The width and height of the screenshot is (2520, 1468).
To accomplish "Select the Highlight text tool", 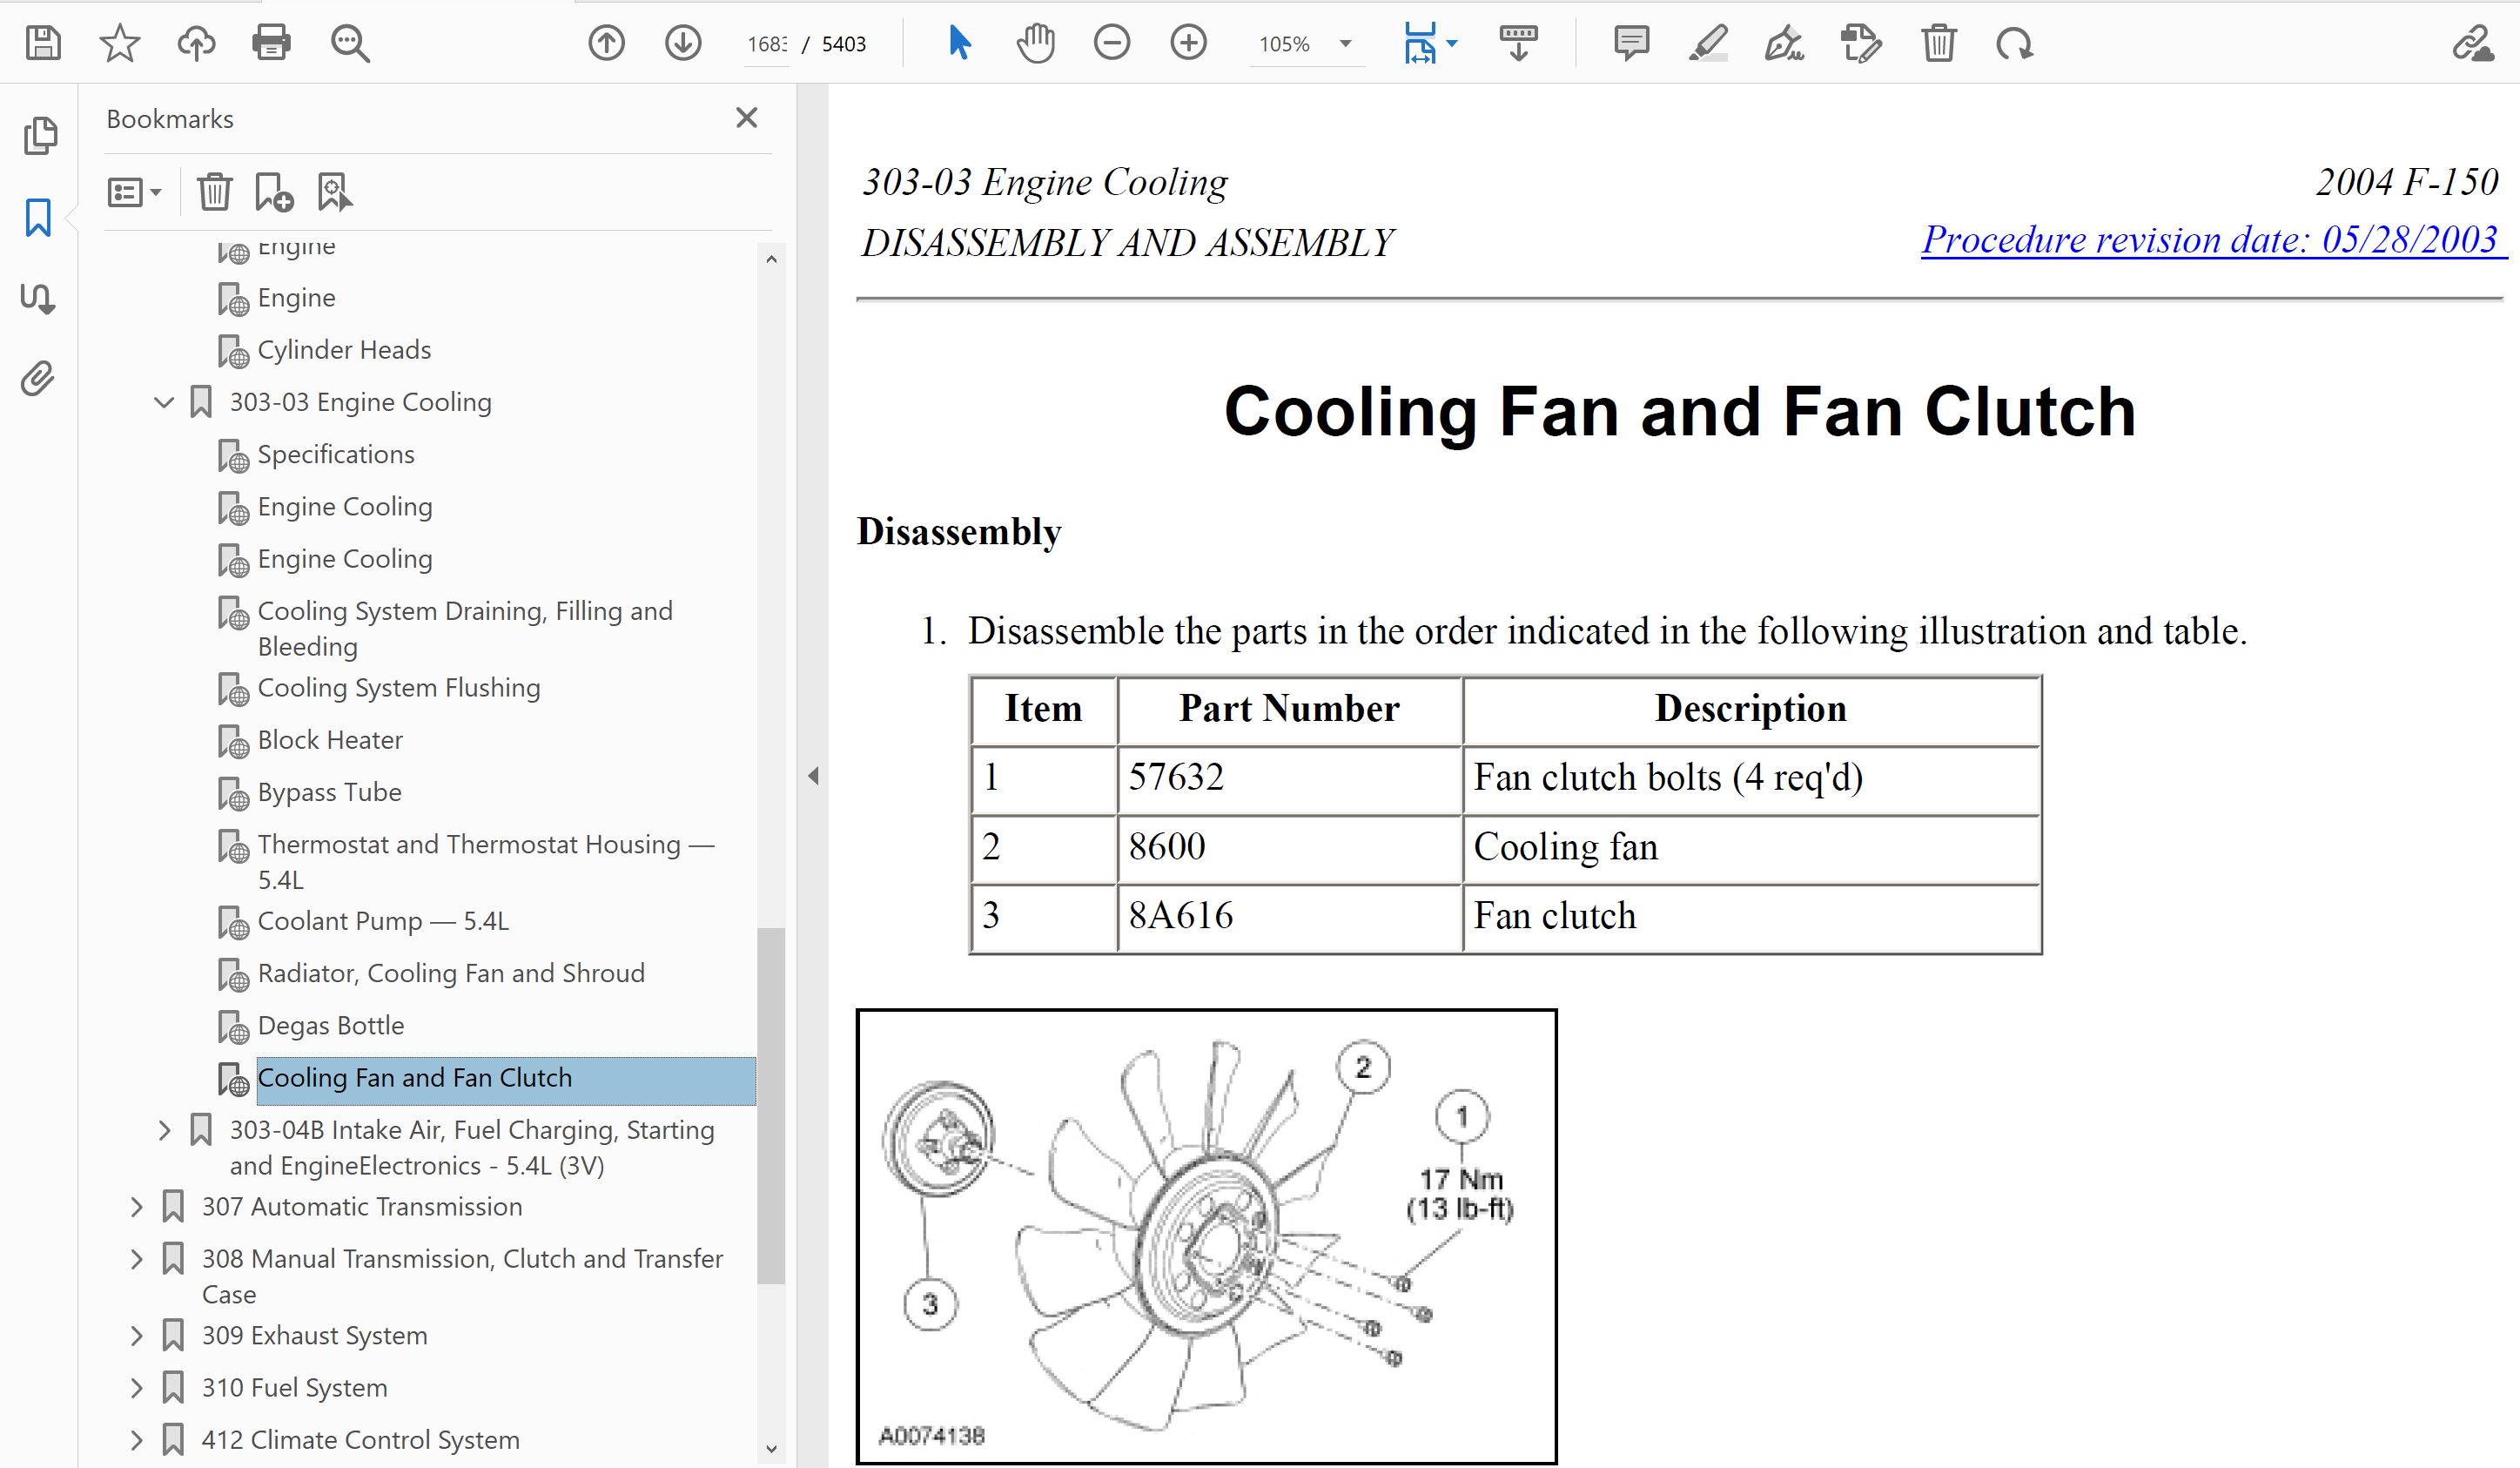I will coord(1708,44).
